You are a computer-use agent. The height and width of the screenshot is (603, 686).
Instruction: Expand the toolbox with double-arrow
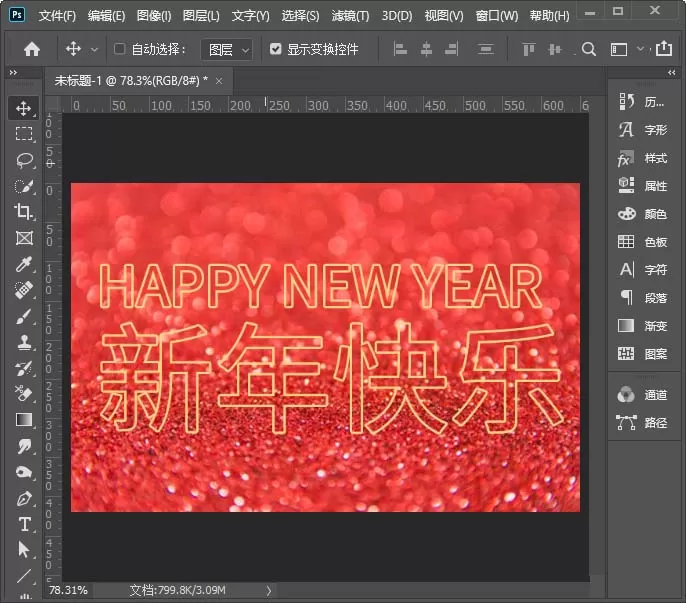pos(13,72)
